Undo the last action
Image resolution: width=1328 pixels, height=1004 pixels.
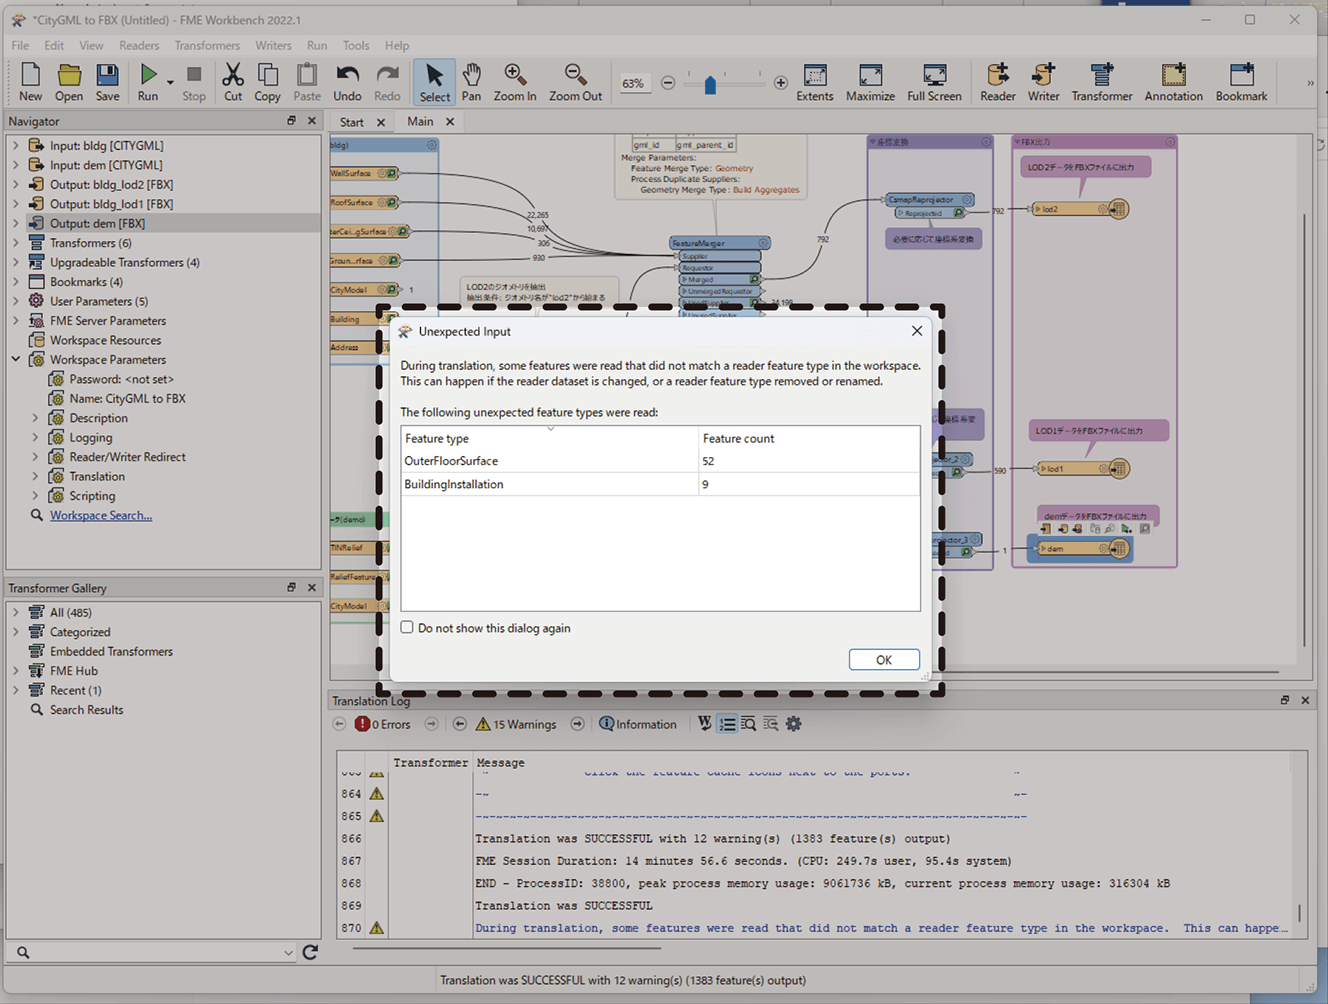pyautogui.click(x=347, y=82)
